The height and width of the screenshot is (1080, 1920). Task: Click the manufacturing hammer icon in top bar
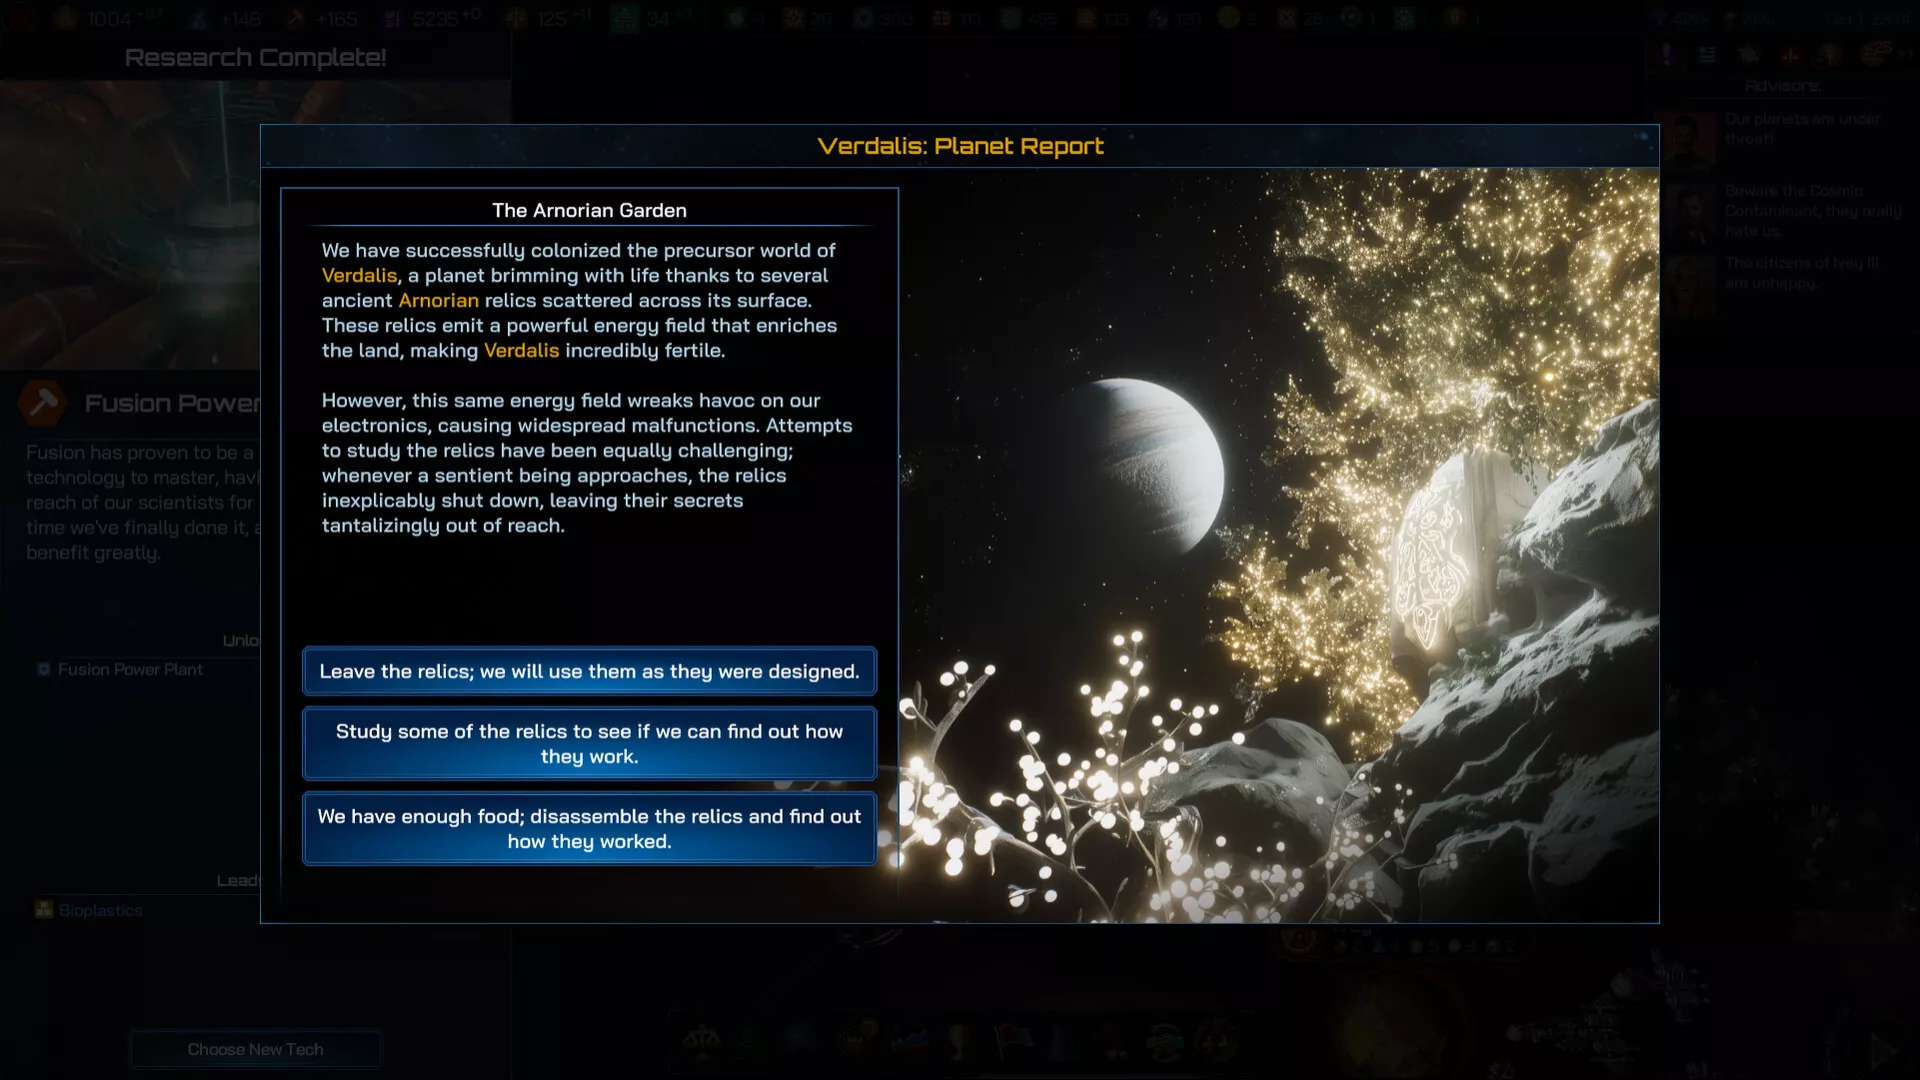click(x=295, y=18)
